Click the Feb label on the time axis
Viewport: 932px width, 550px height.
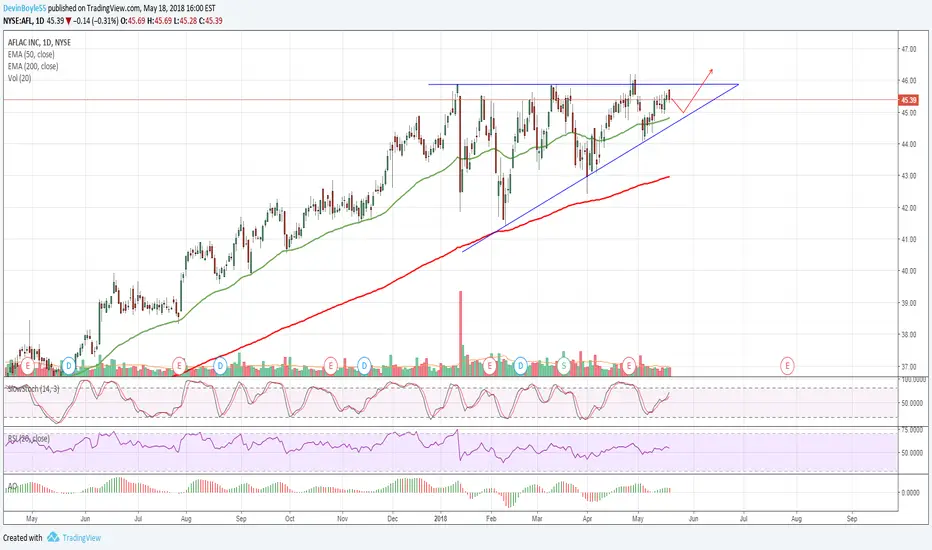click(490, 518)
